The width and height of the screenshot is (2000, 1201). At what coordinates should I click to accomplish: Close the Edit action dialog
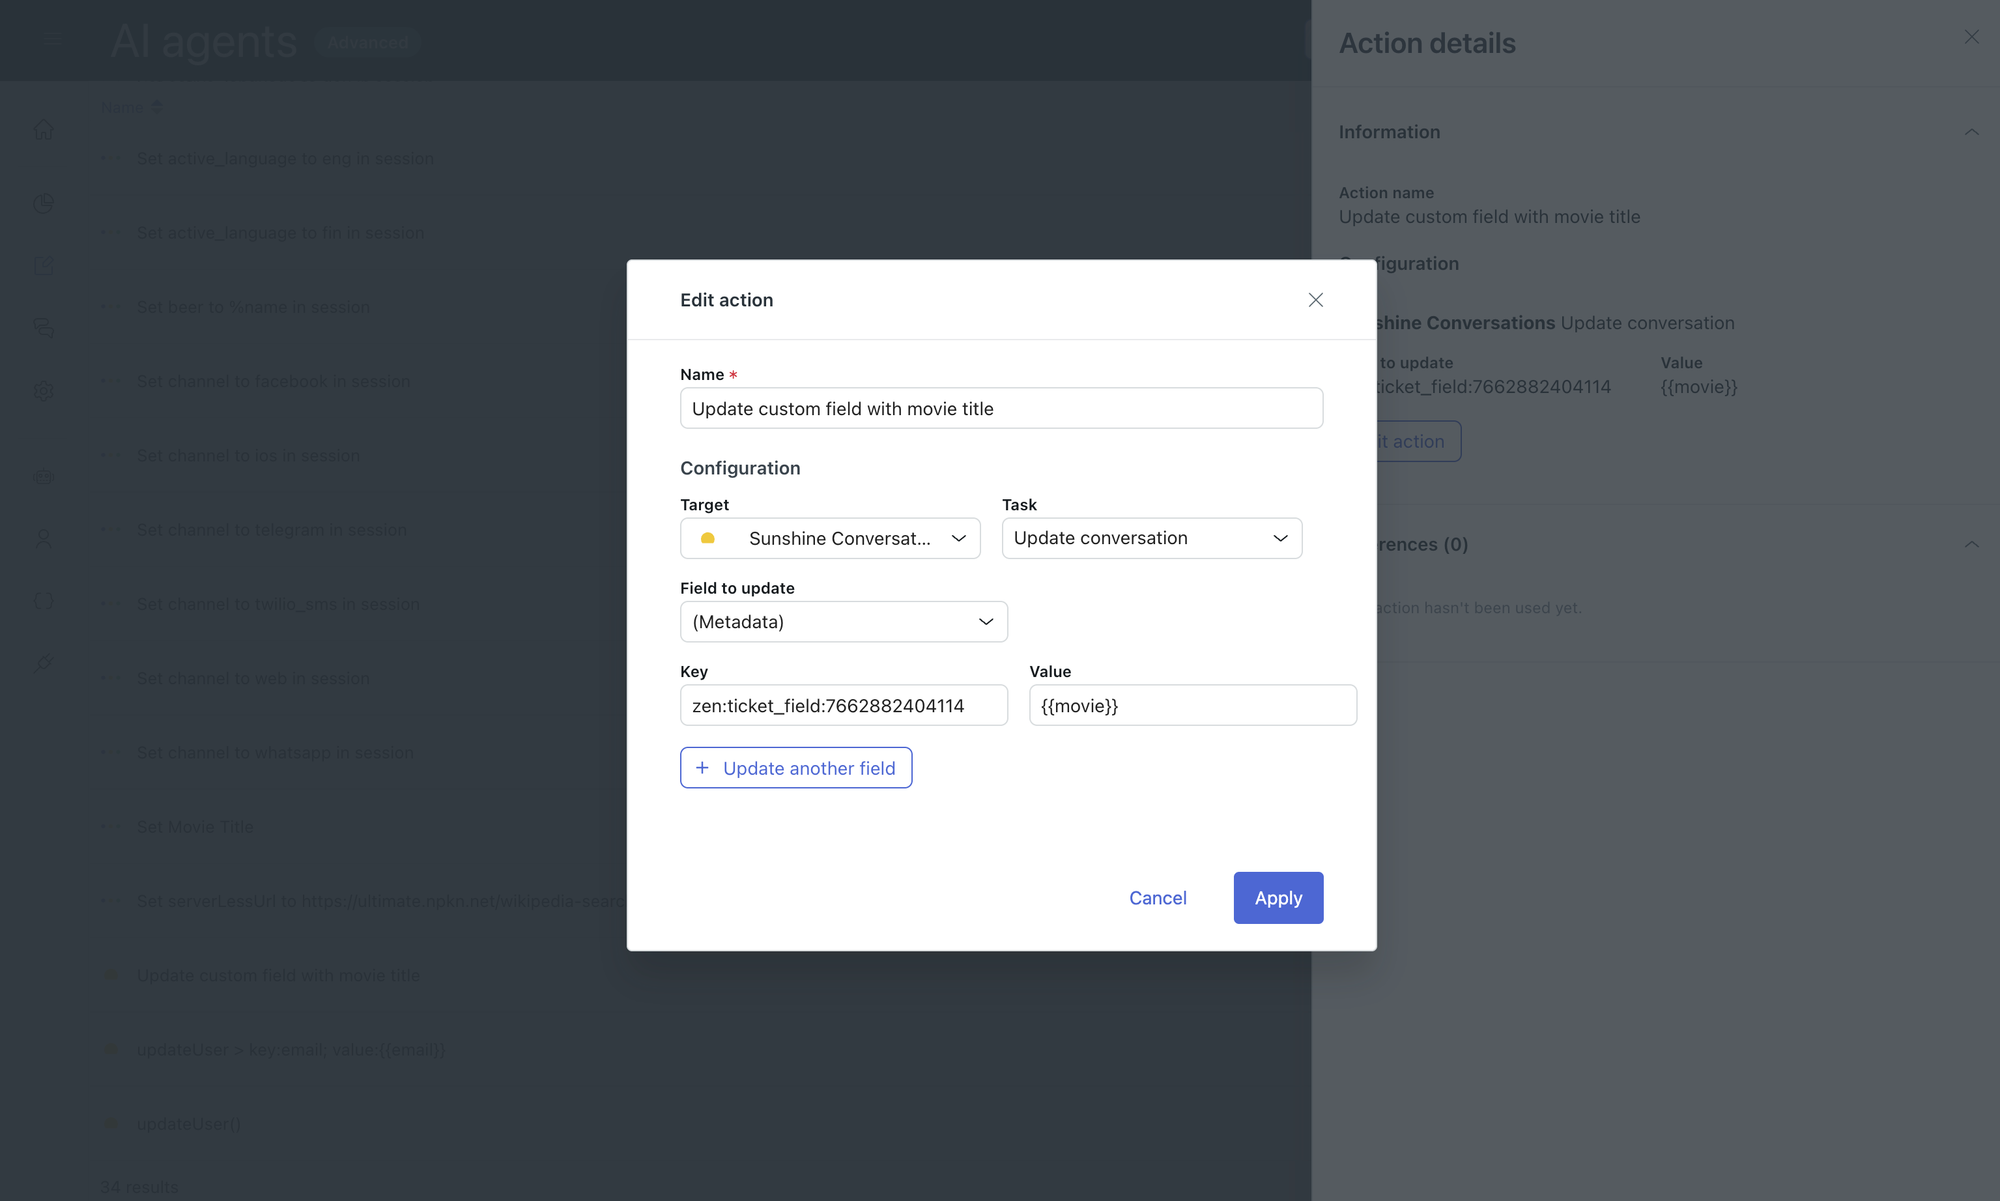click(1315, 300)
